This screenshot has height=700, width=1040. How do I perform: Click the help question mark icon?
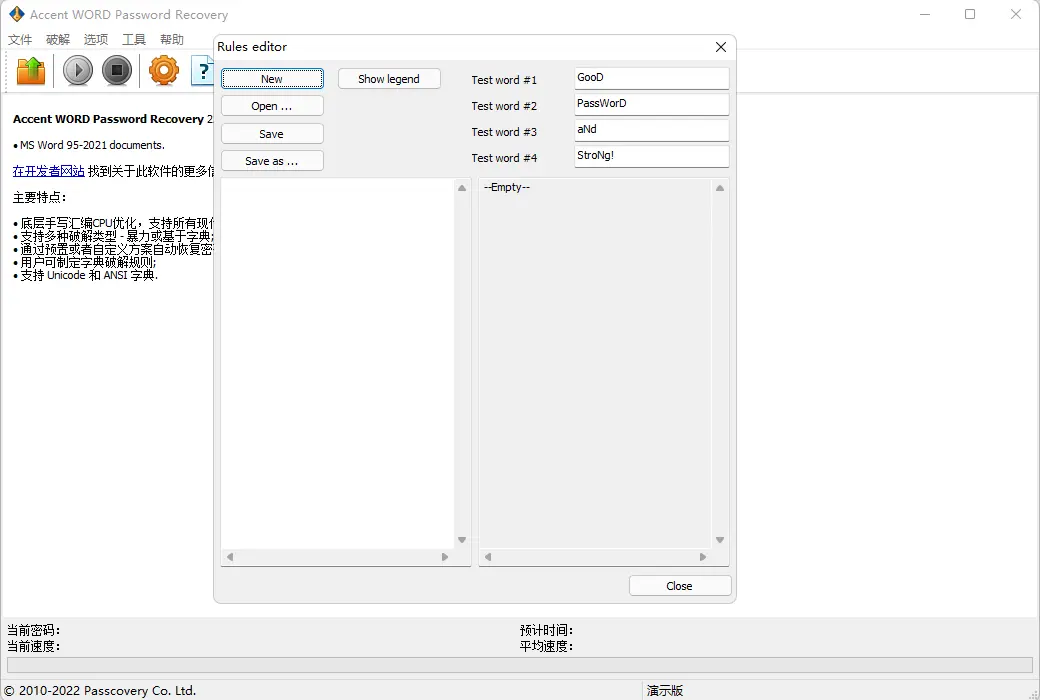(202, 70)
